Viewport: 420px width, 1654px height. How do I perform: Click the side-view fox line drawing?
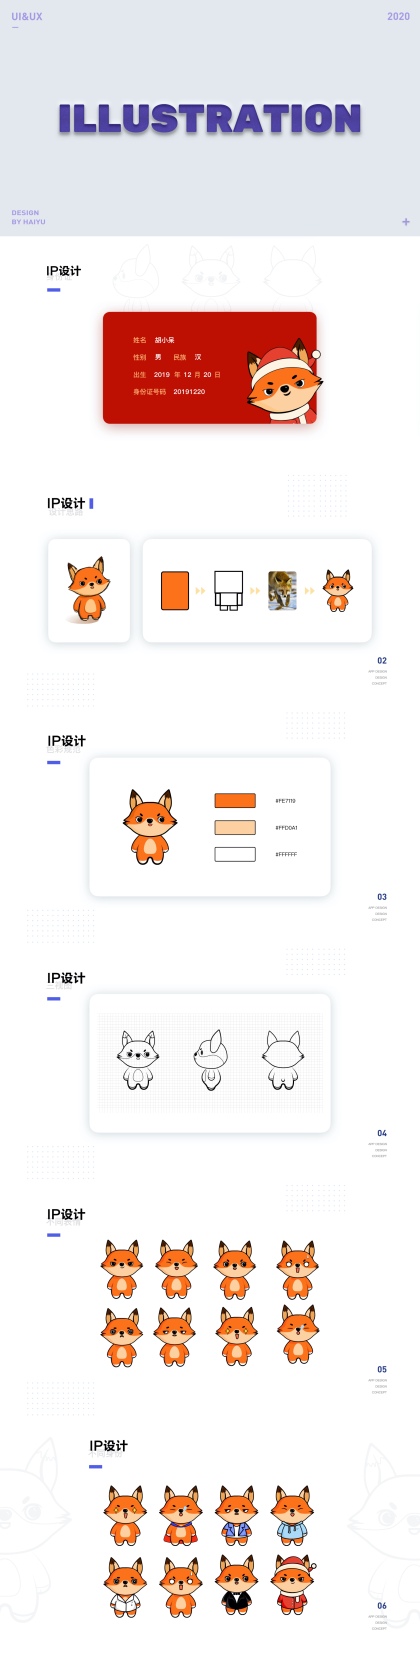tap(210, 1060)
